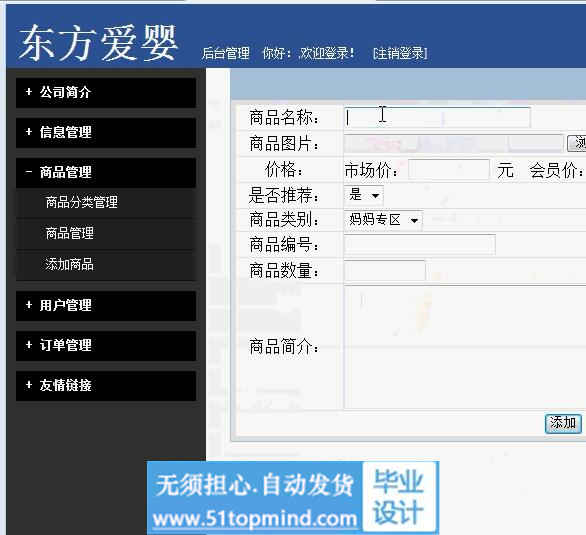The image size is (586, 535).
Task: Focus the 商品数量 input field
Action: 385,270
